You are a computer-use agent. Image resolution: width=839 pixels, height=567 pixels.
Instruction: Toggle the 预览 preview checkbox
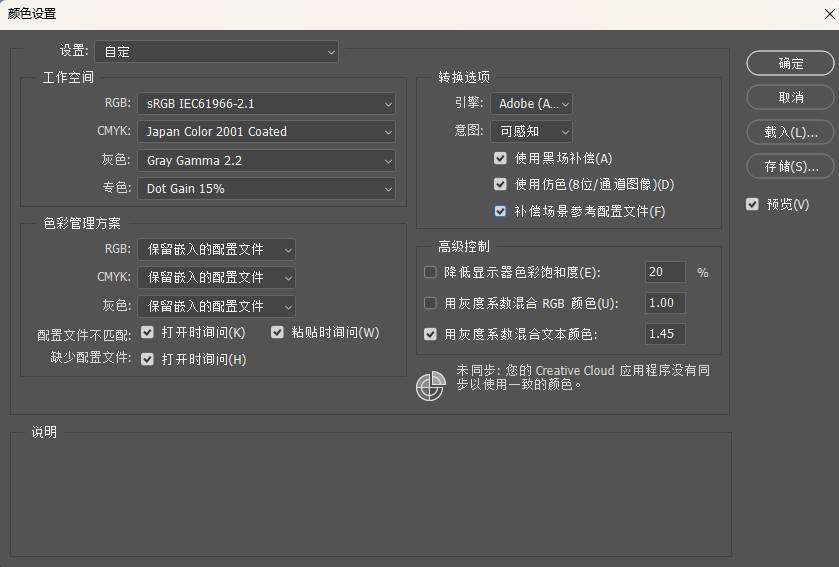(752, 204)
